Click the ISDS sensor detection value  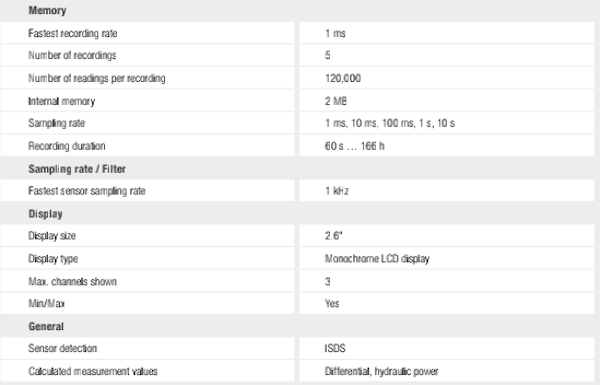pyautogui.click(x=335, y=348)
